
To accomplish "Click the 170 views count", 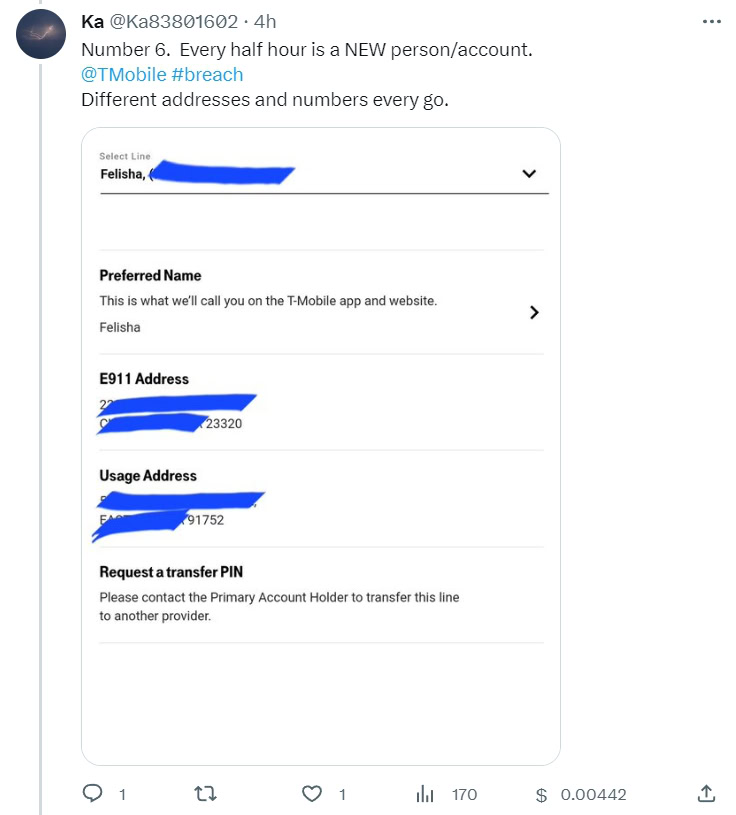I will pos(464,795).
